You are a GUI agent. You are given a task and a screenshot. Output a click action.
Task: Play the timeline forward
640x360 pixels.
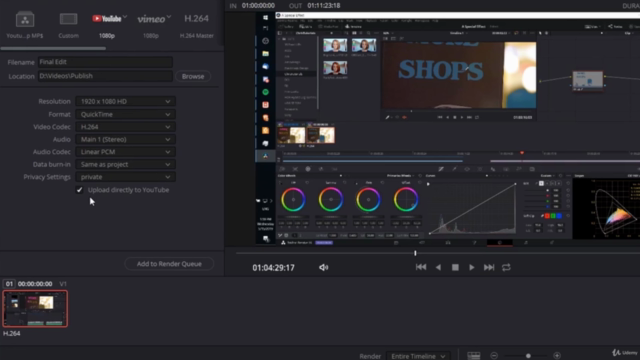(x=471, y=267)
